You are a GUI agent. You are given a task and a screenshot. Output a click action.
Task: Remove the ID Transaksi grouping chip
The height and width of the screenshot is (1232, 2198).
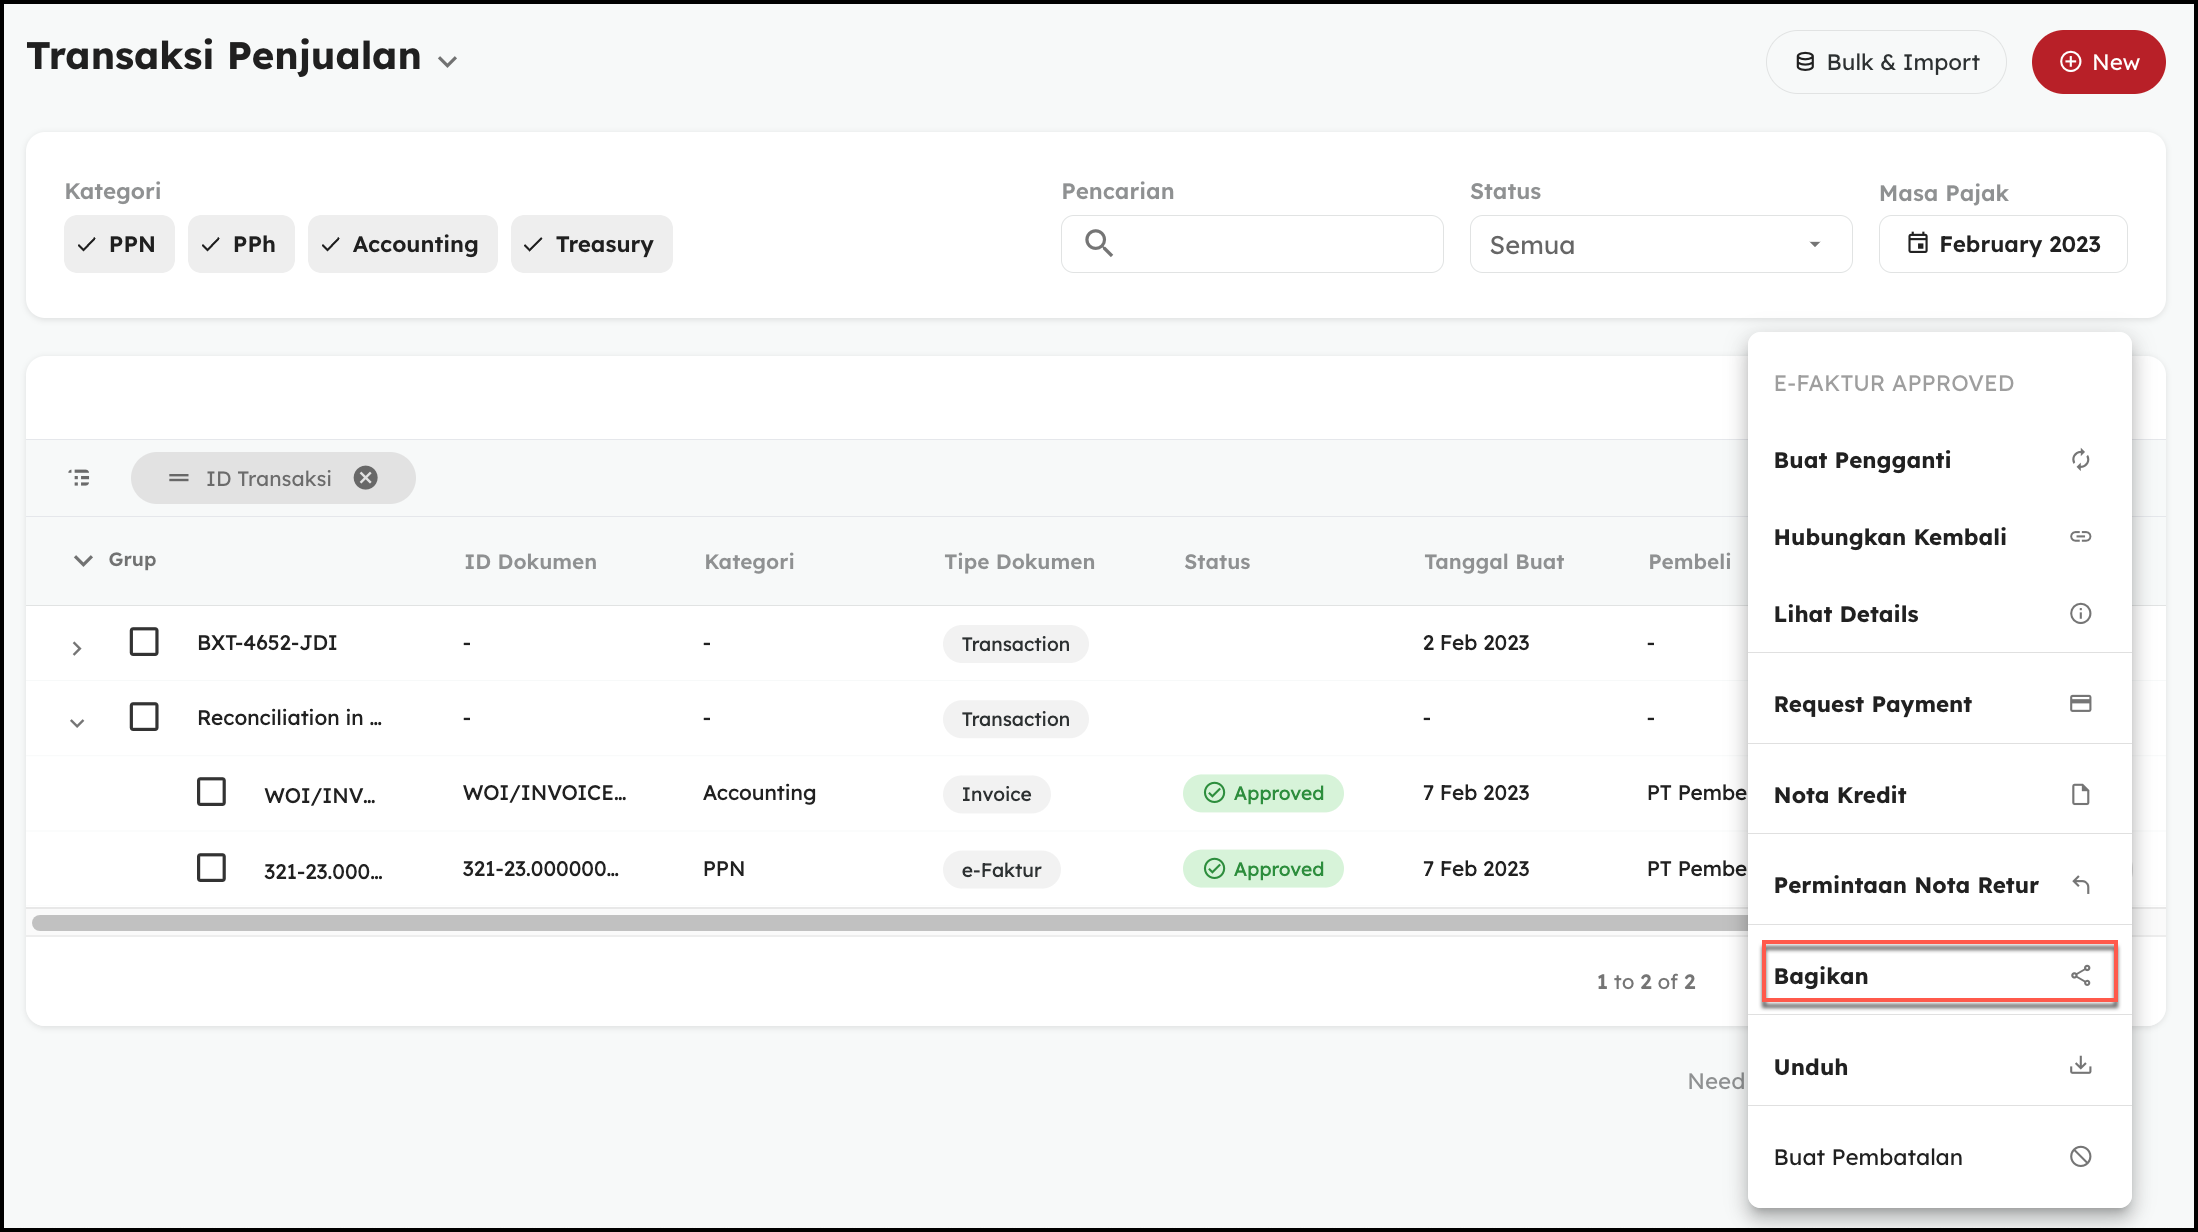coord(366,478)
